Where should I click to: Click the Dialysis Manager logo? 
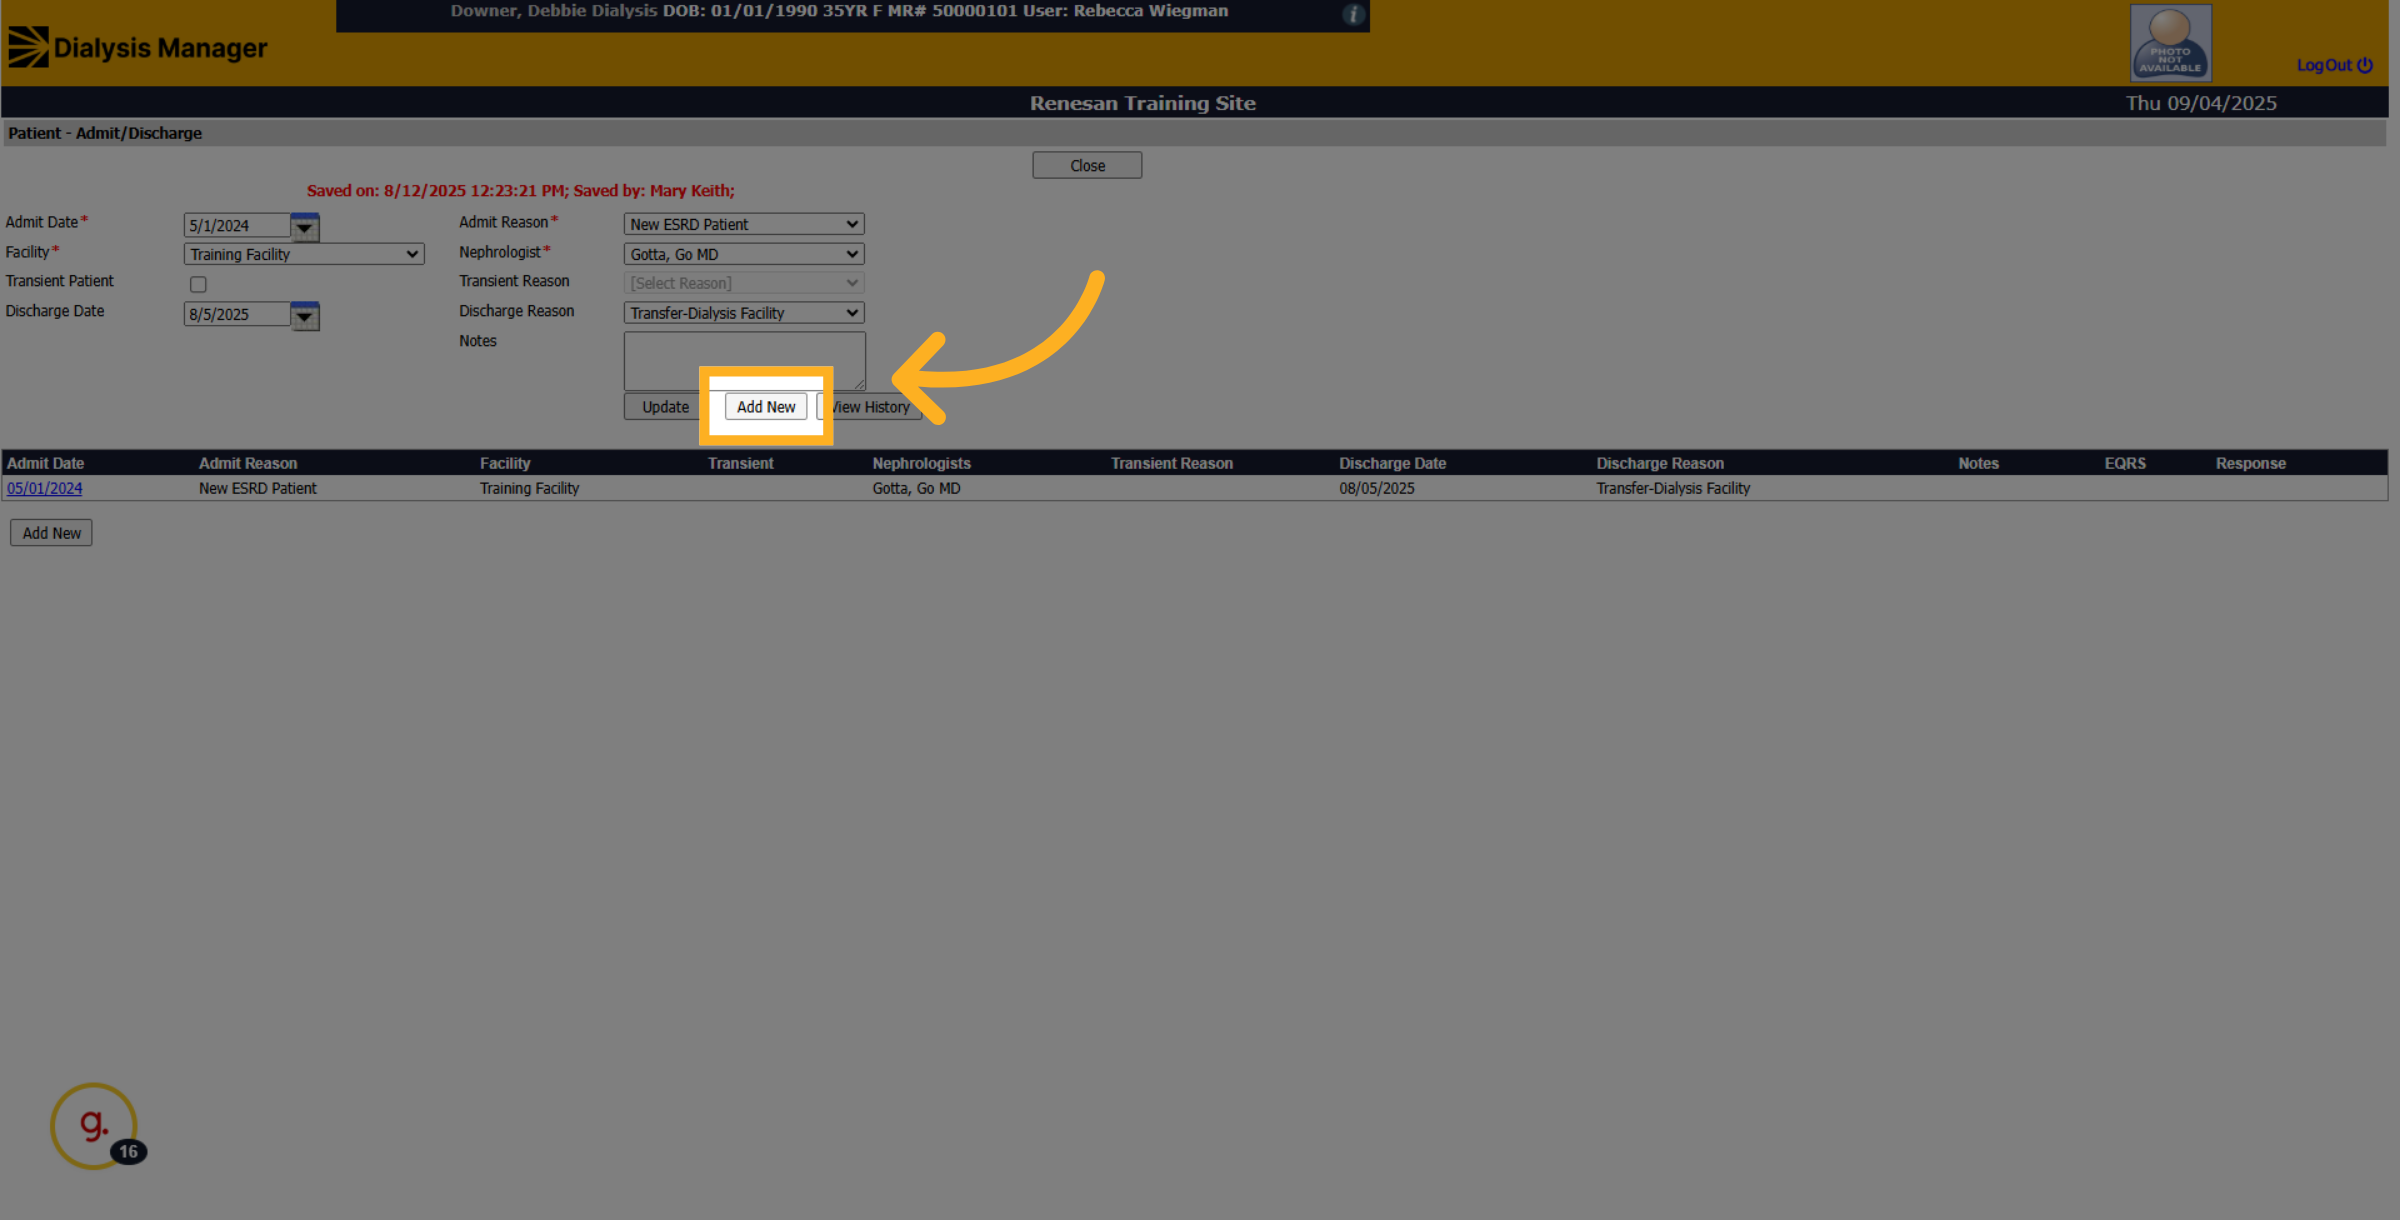[x=138, y=47]
